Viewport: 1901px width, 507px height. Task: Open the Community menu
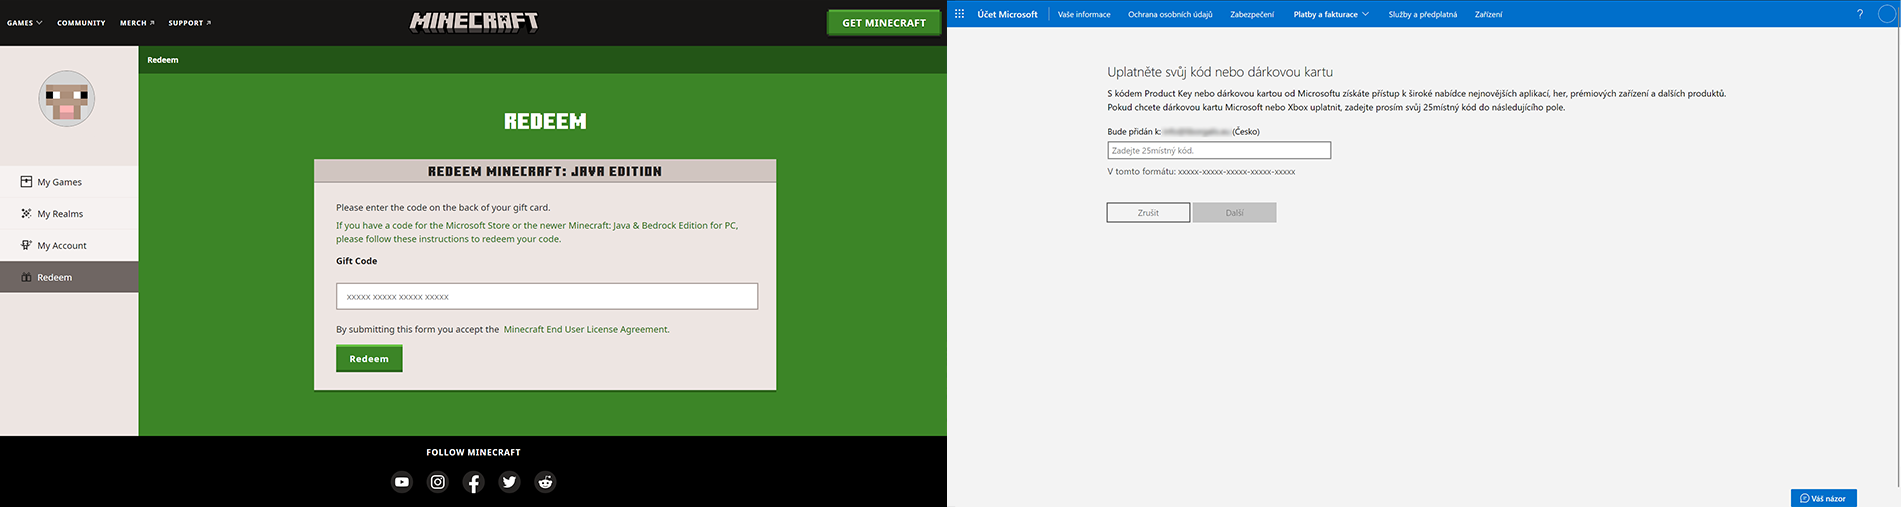coord(81,23)
